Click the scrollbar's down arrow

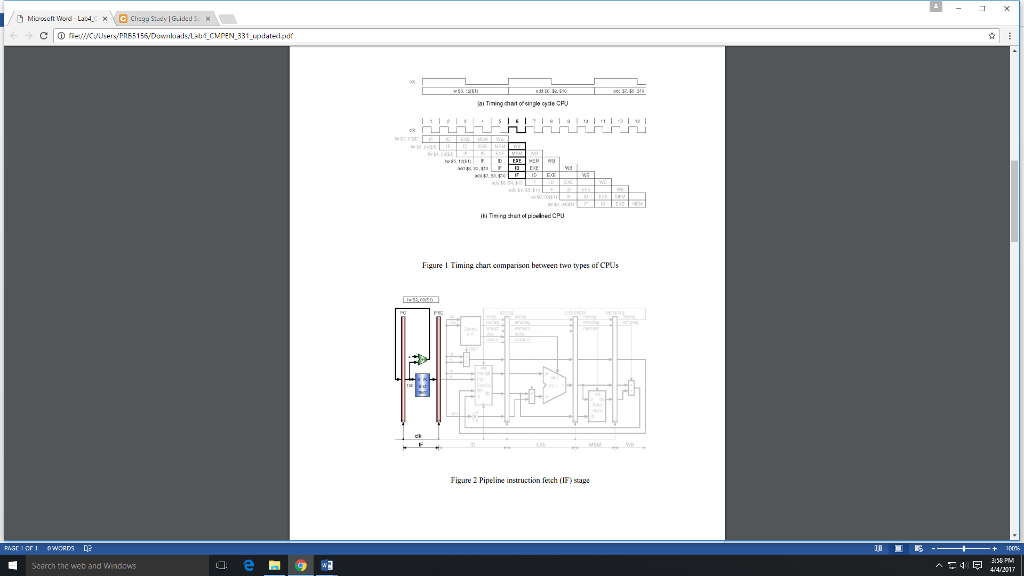click(1016, 533)
